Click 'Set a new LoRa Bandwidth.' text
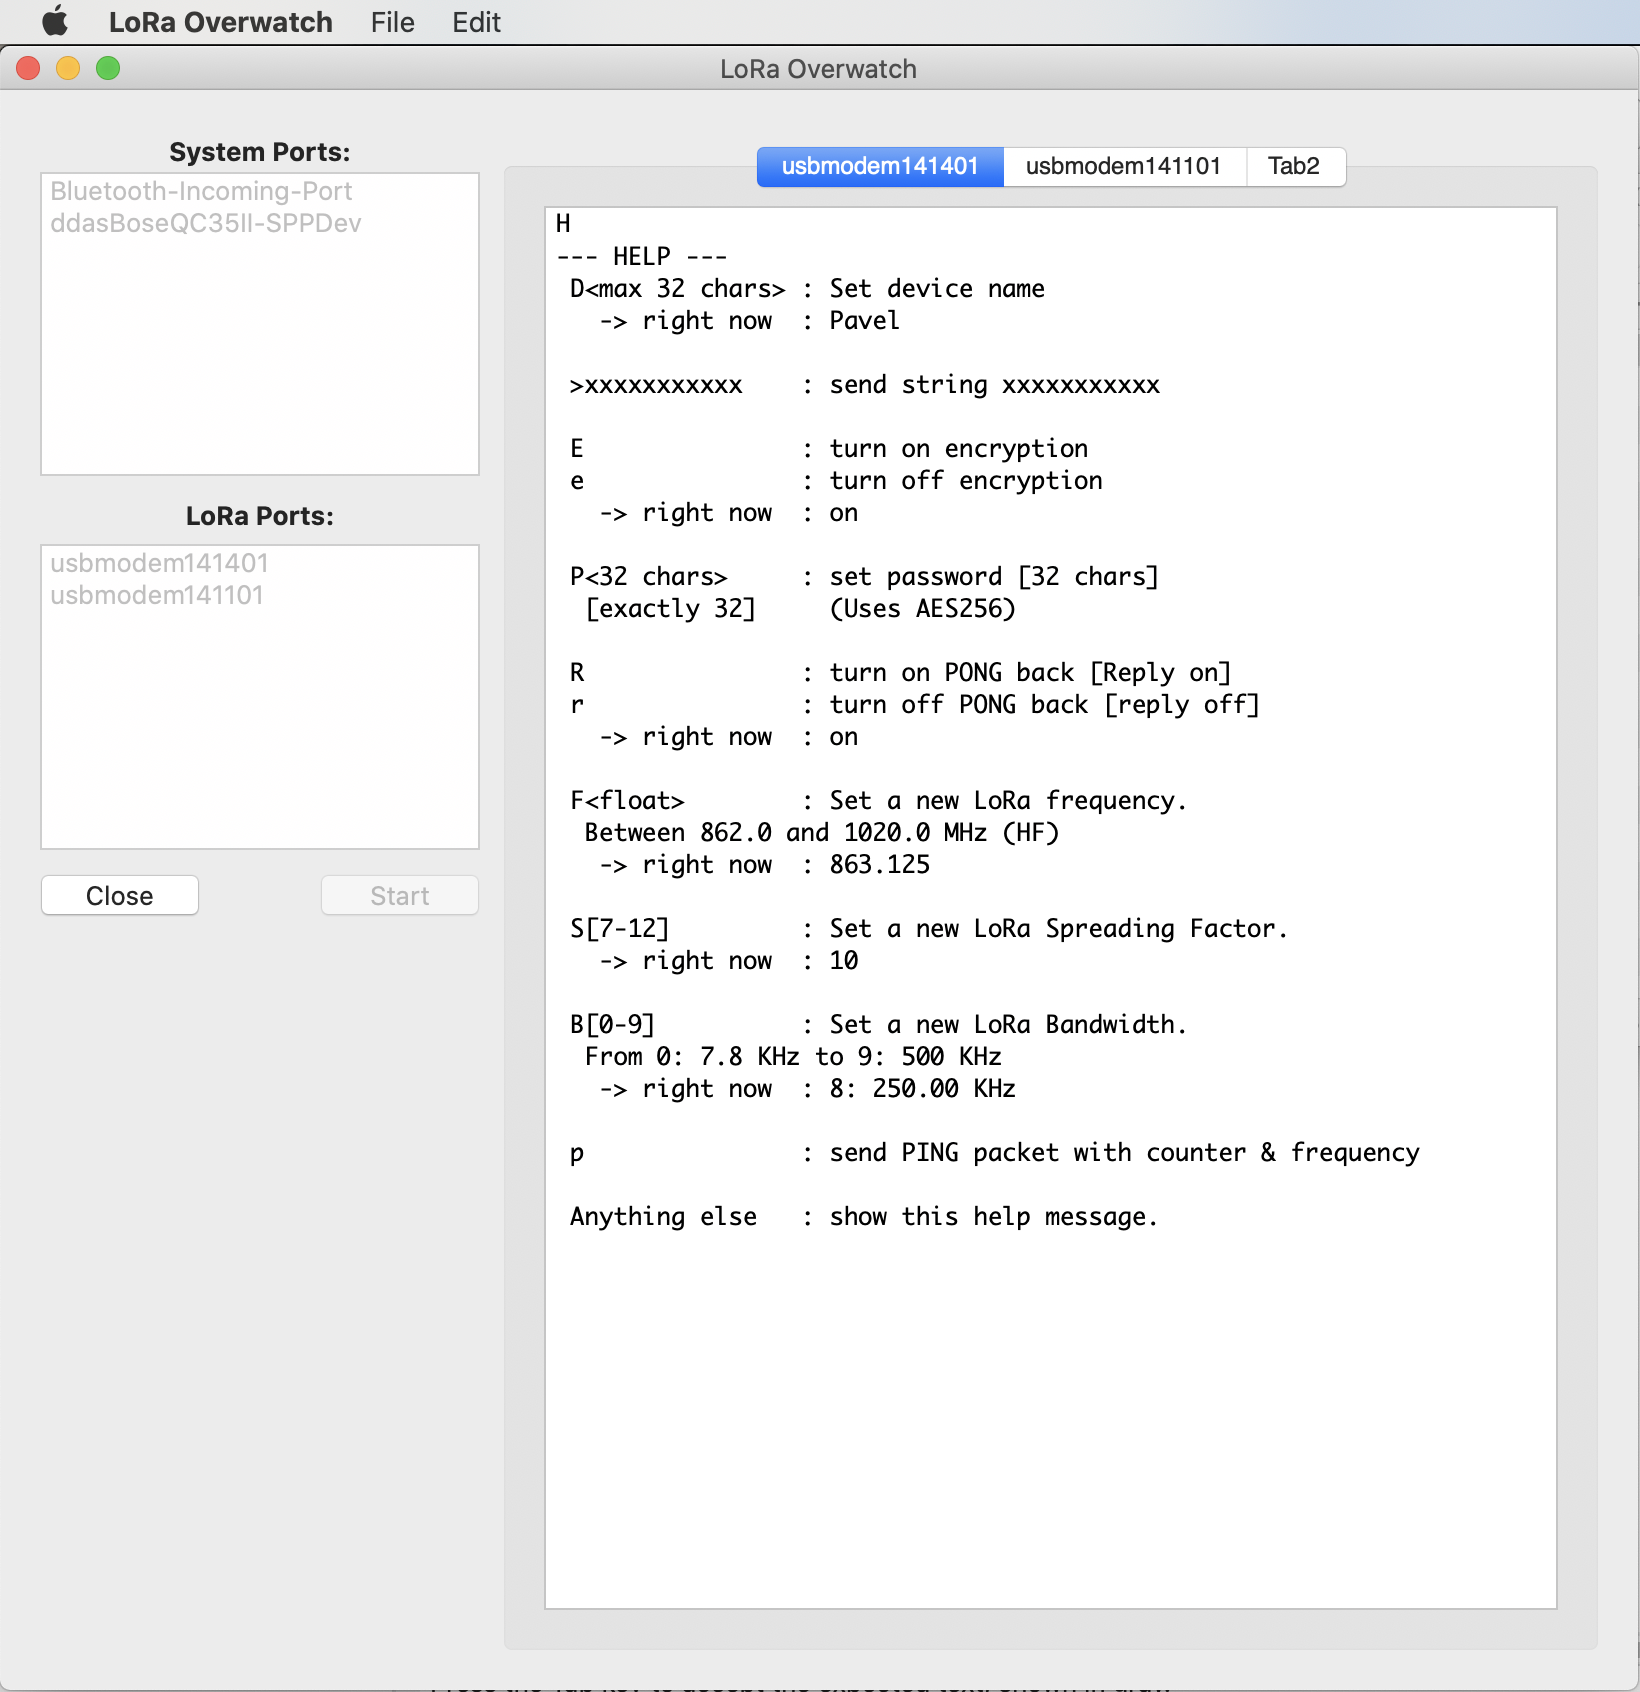The height and width of the screenshot is (1692, 1640). point(1008,1024)
